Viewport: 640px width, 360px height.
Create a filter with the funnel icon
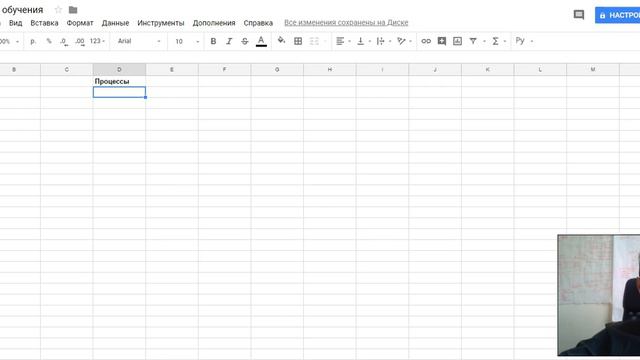473,41
